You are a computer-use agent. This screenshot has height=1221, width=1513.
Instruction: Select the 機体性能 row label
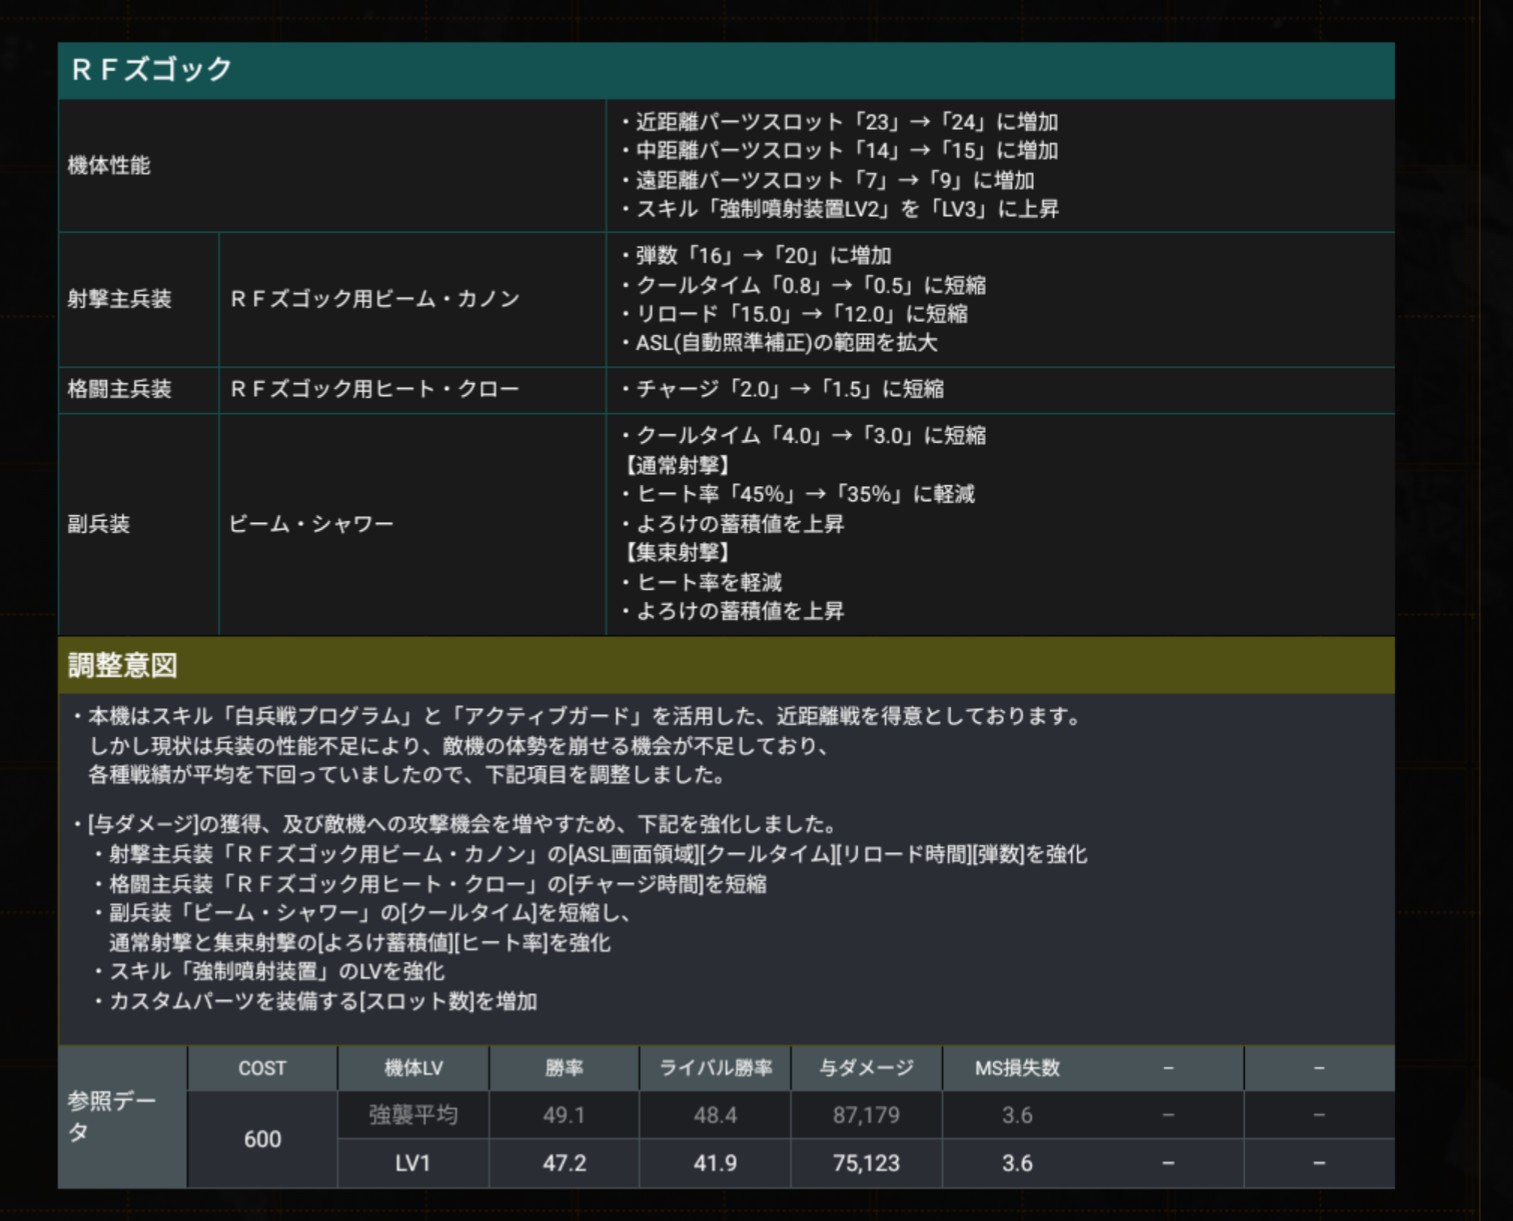[109, 166]
